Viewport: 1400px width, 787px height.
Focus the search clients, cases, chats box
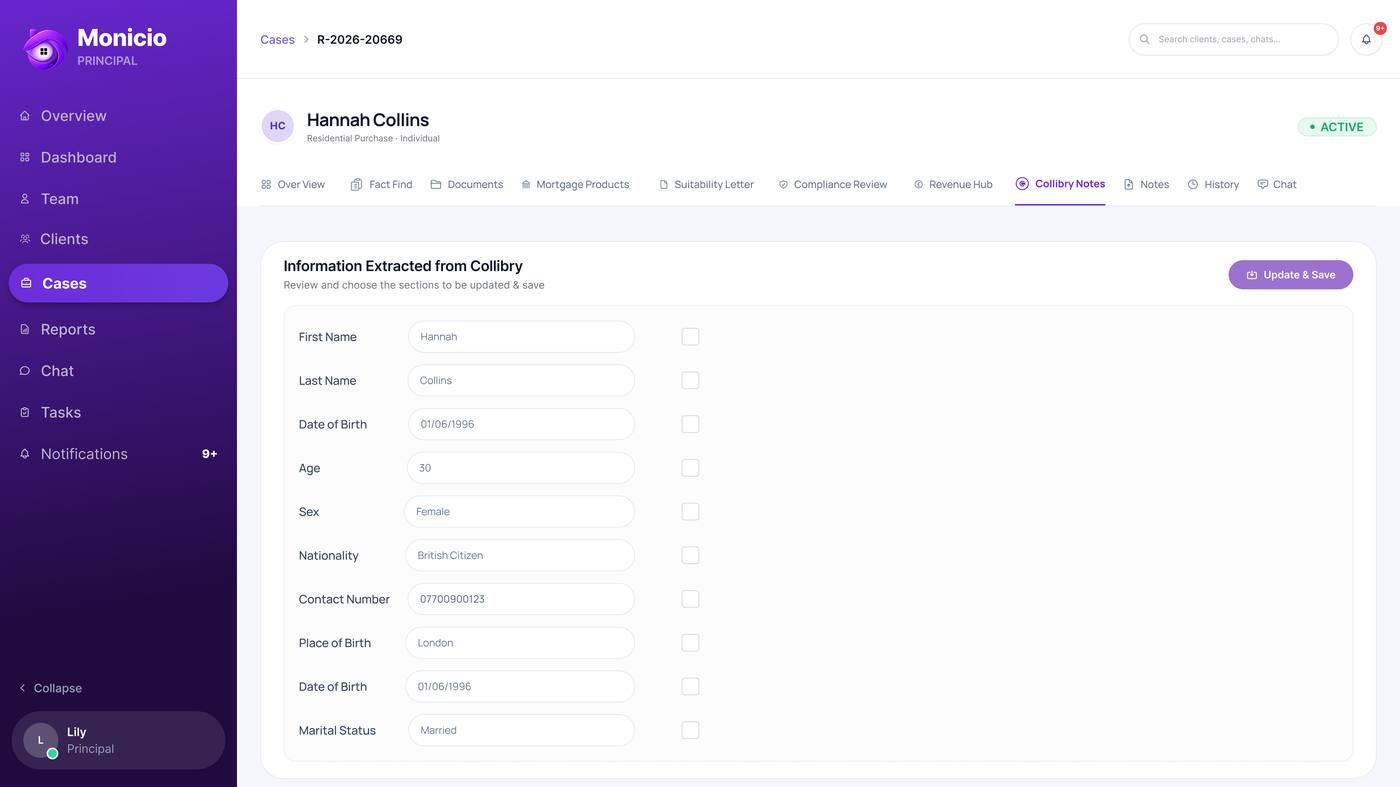pyautogui.click(x=1233, y=40)
